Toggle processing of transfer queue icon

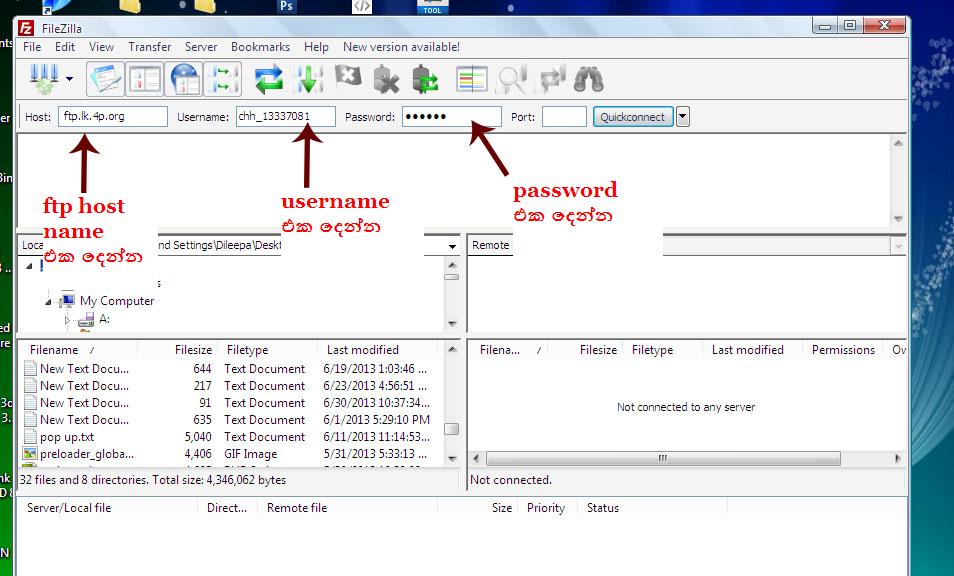[308, 79]
